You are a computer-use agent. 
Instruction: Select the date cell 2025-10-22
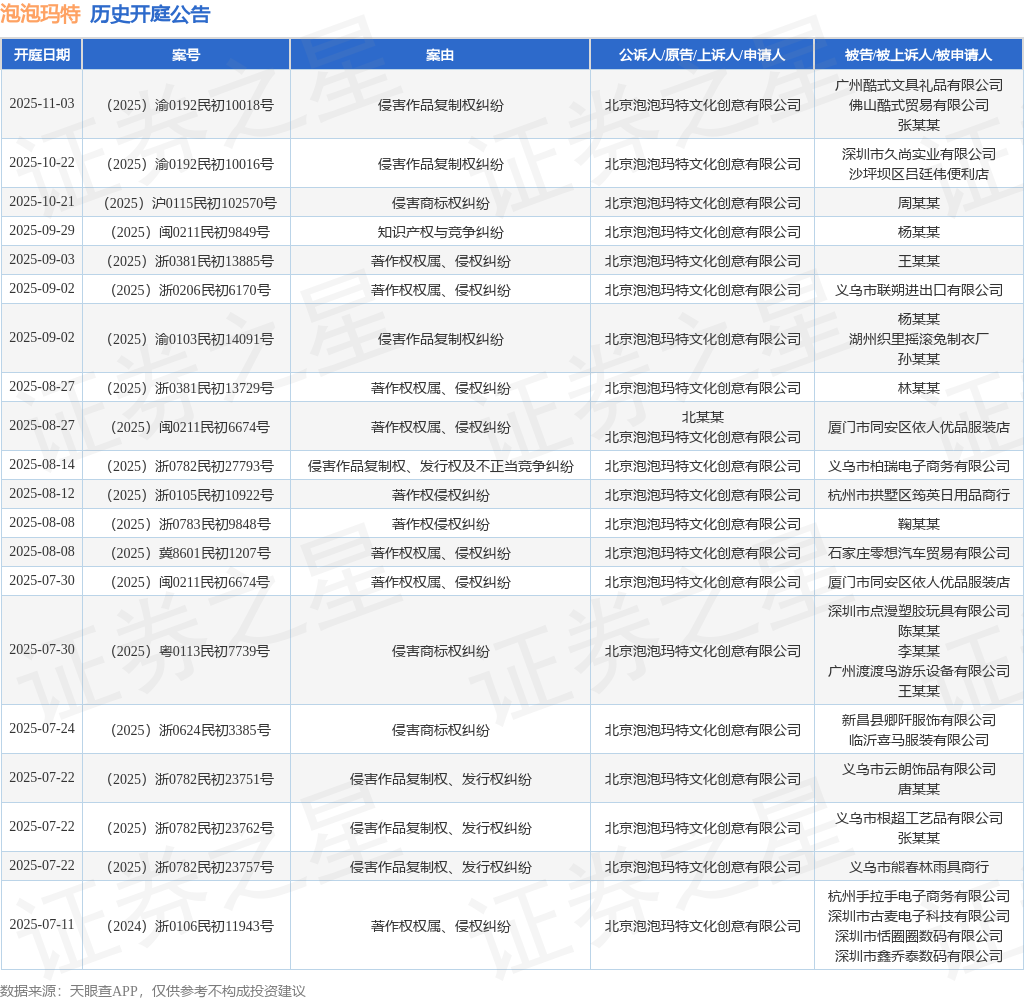42,163
